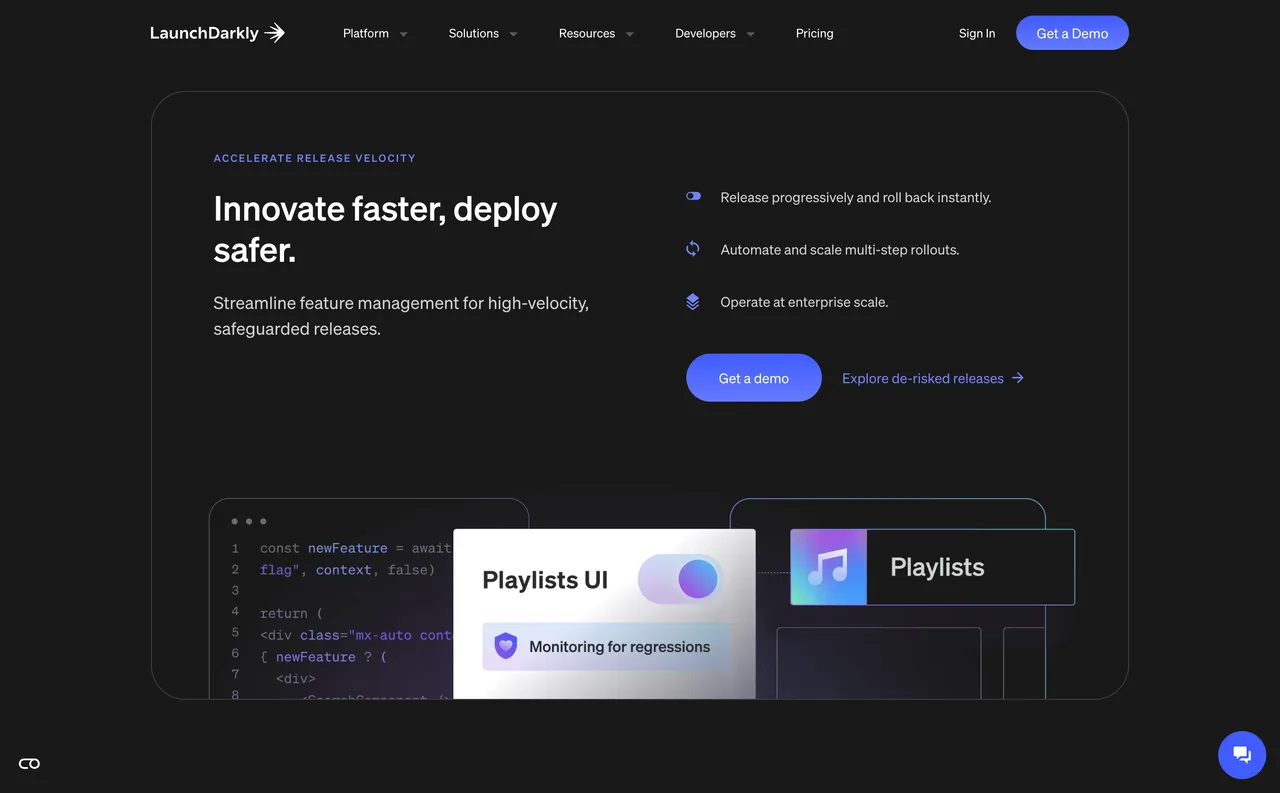Image resolution: width=1280 pixels, height=793 pixels.
Task: Toggle the Playlists UI feature switch
Action: [x=680, y=578]
